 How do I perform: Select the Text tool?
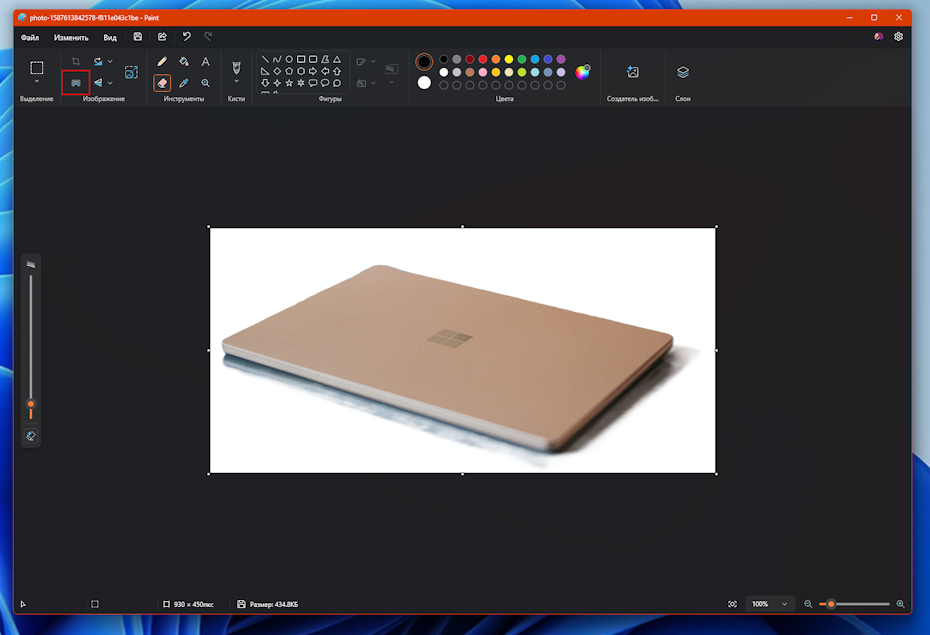[x=205, y=61]
